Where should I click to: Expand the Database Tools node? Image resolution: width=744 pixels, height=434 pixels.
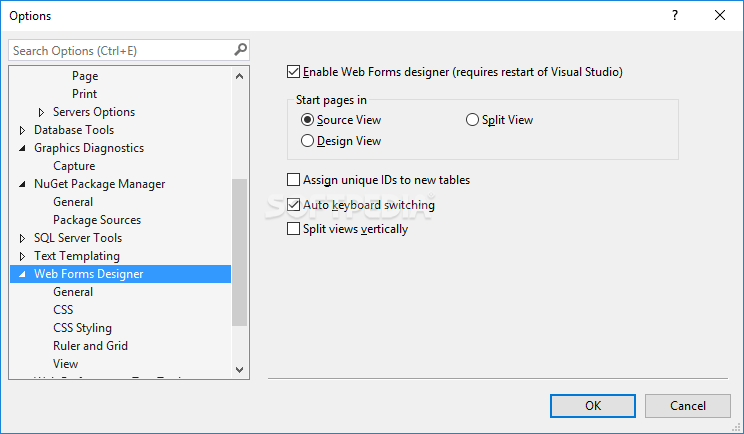(23, 130)
